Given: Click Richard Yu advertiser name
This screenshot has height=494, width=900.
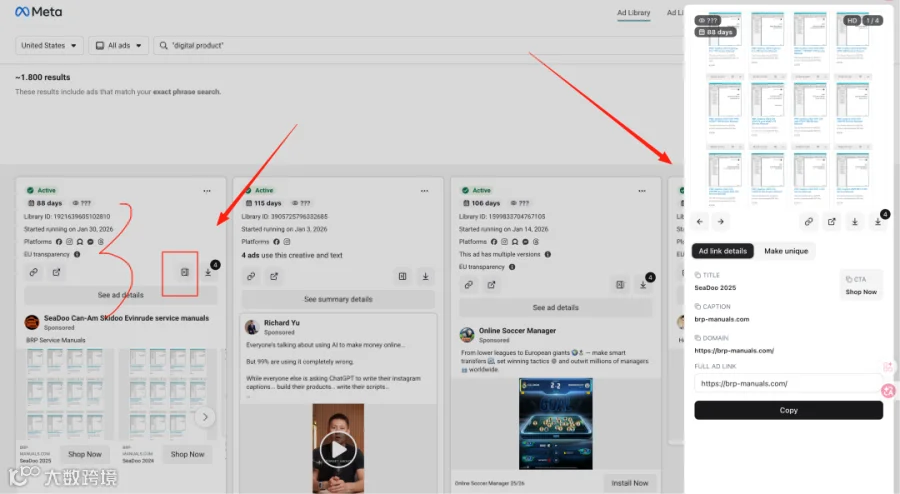Looking at the screenshot, I should (281, 322).
